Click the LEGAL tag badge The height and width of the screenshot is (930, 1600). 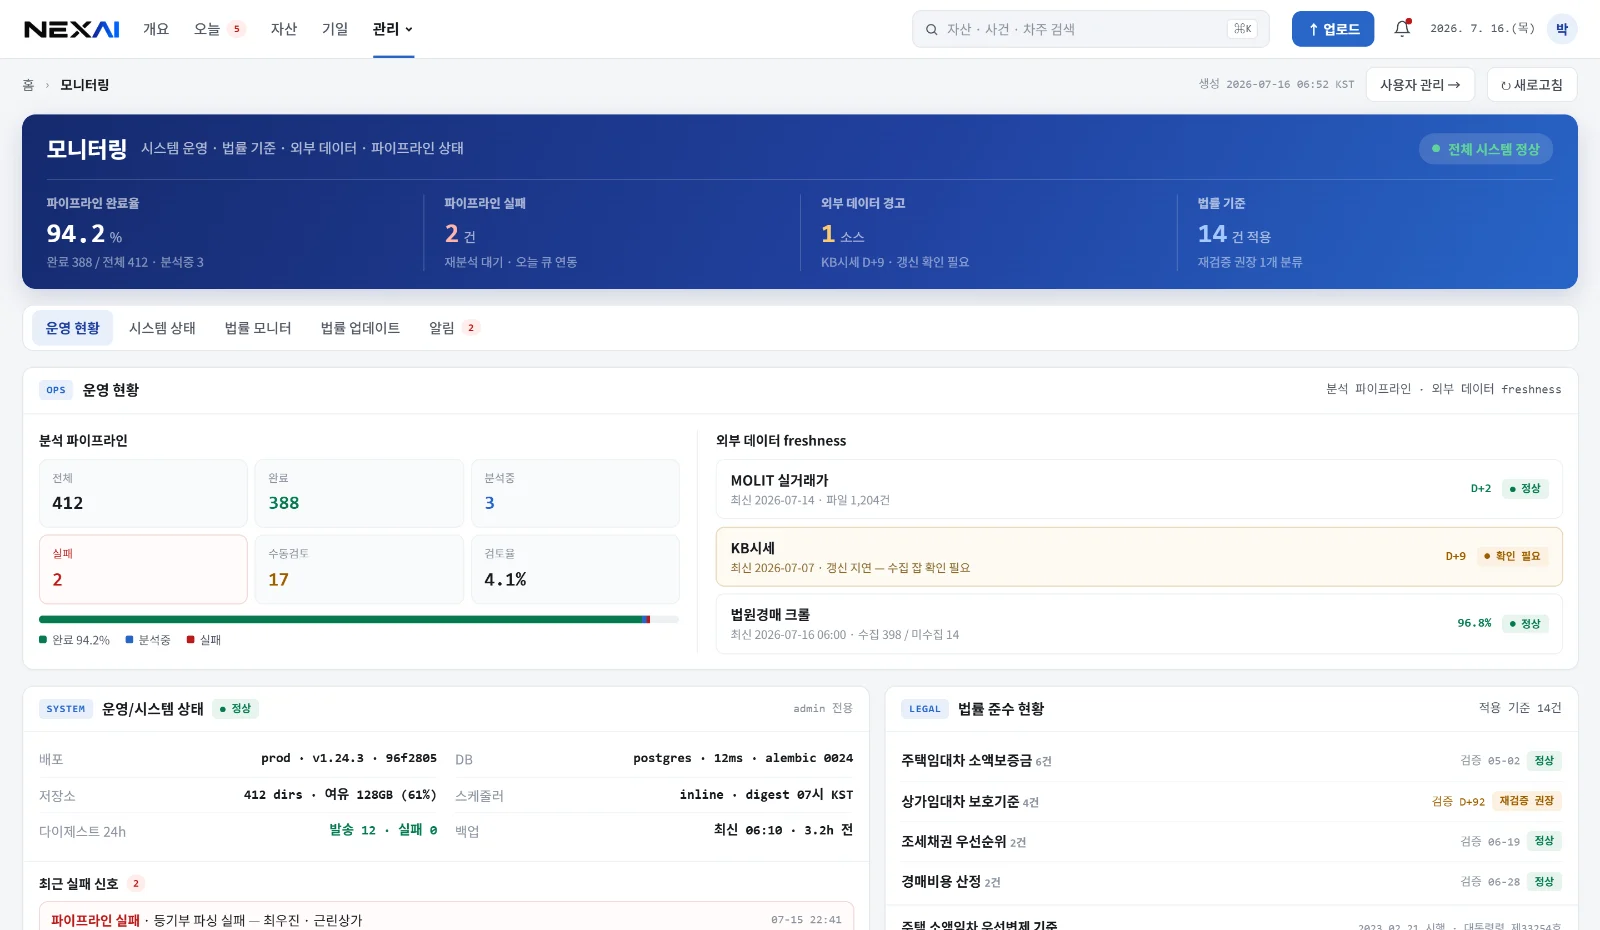925,709
